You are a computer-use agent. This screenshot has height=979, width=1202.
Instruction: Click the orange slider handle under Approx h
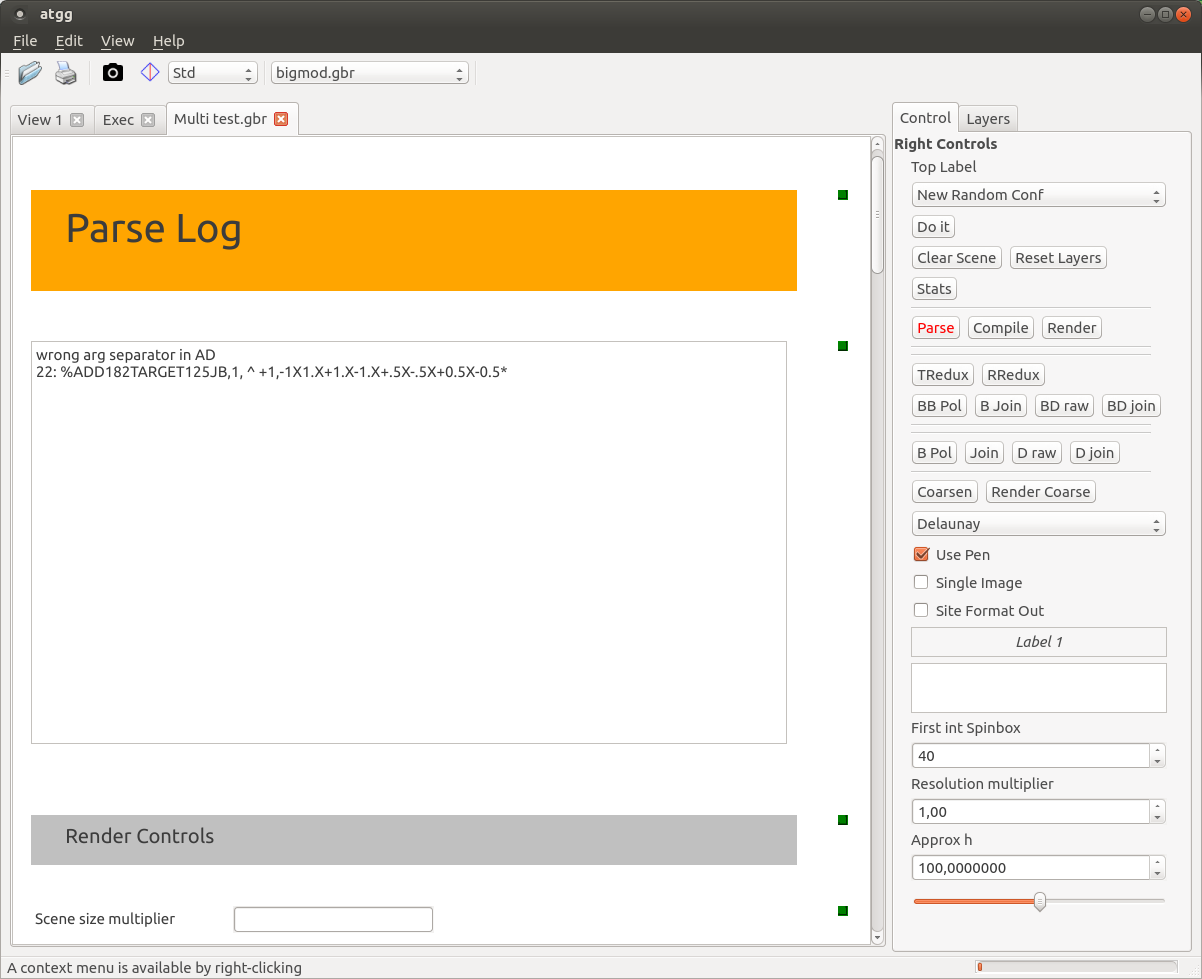(1040, 901)
